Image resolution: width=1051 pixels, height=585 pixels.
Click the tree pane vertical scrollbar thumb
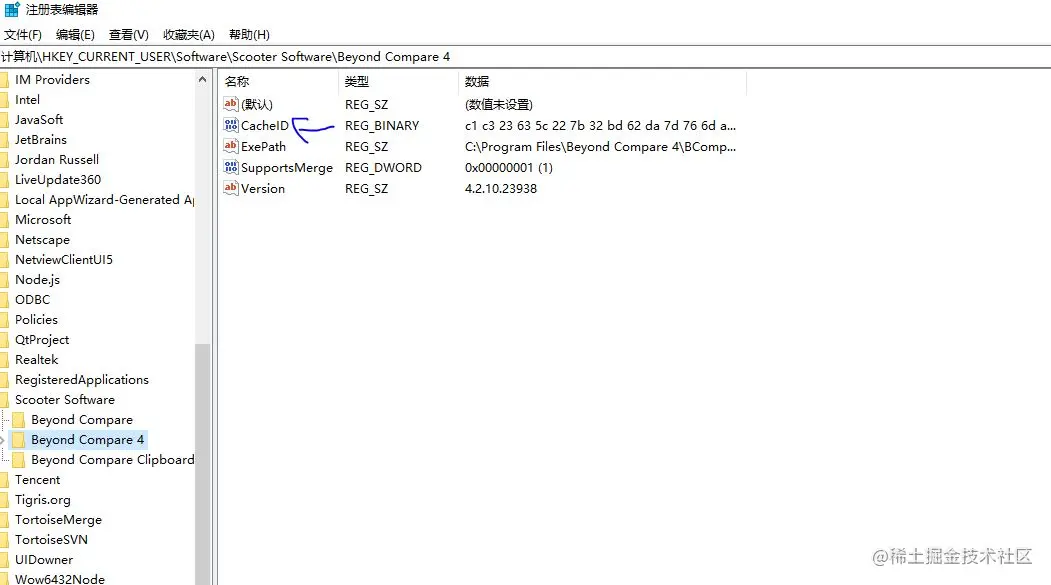pos(202,462)
